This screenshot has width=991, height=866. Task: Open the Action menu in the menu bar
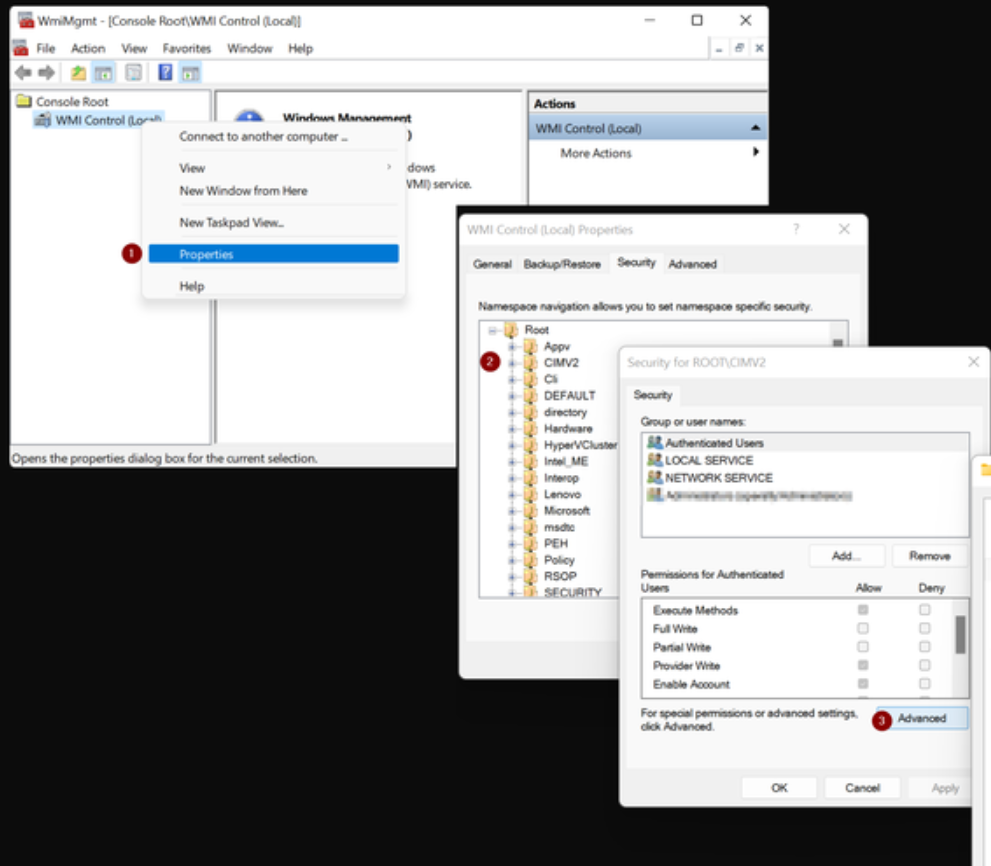(x=88, y=48)
